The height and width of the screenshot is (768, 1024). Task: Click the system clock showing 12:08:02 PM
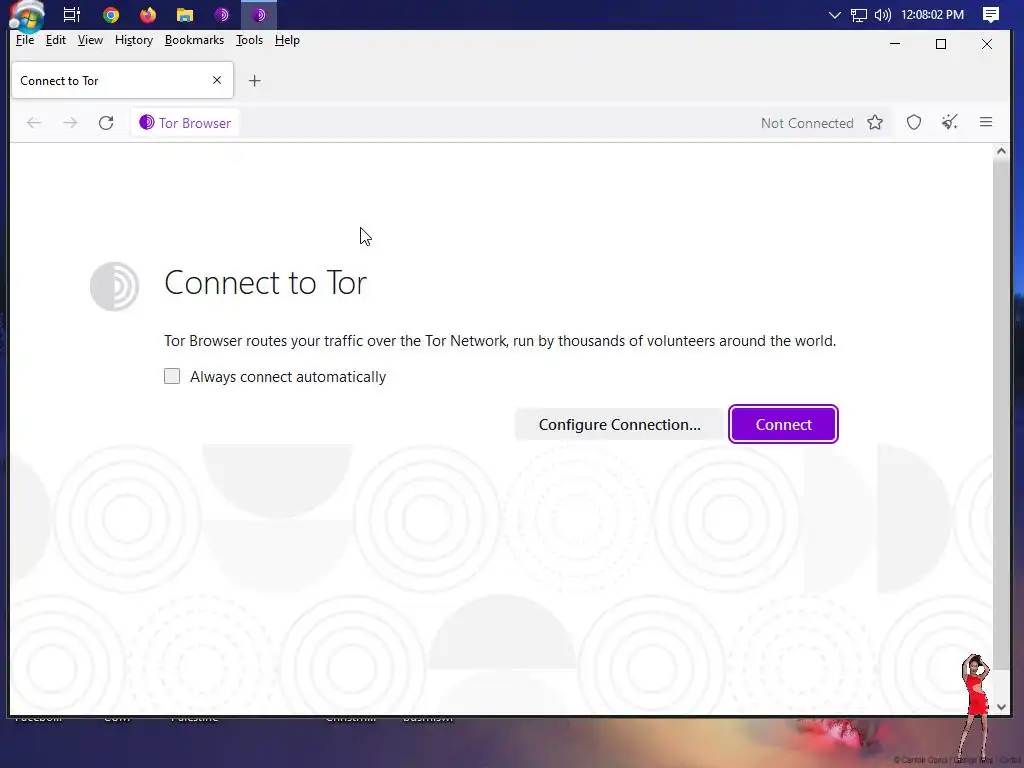[932, 14]
